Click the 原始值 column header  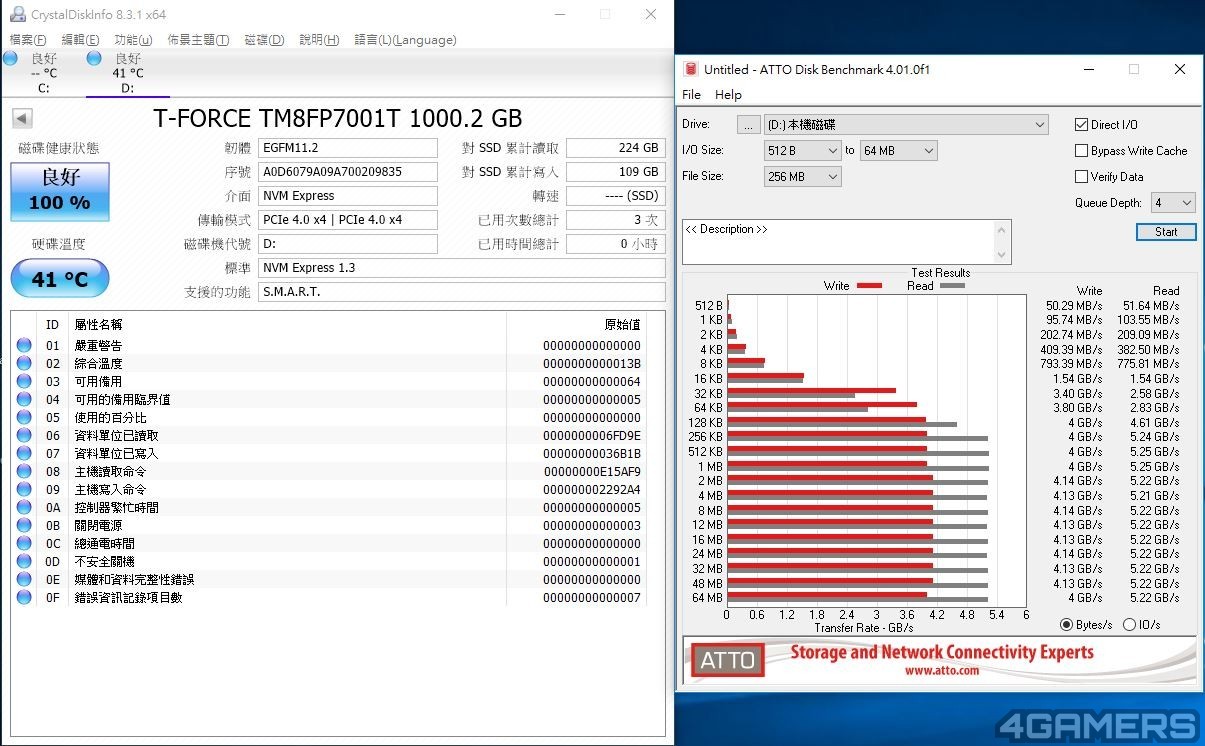(x=623, y=325)
